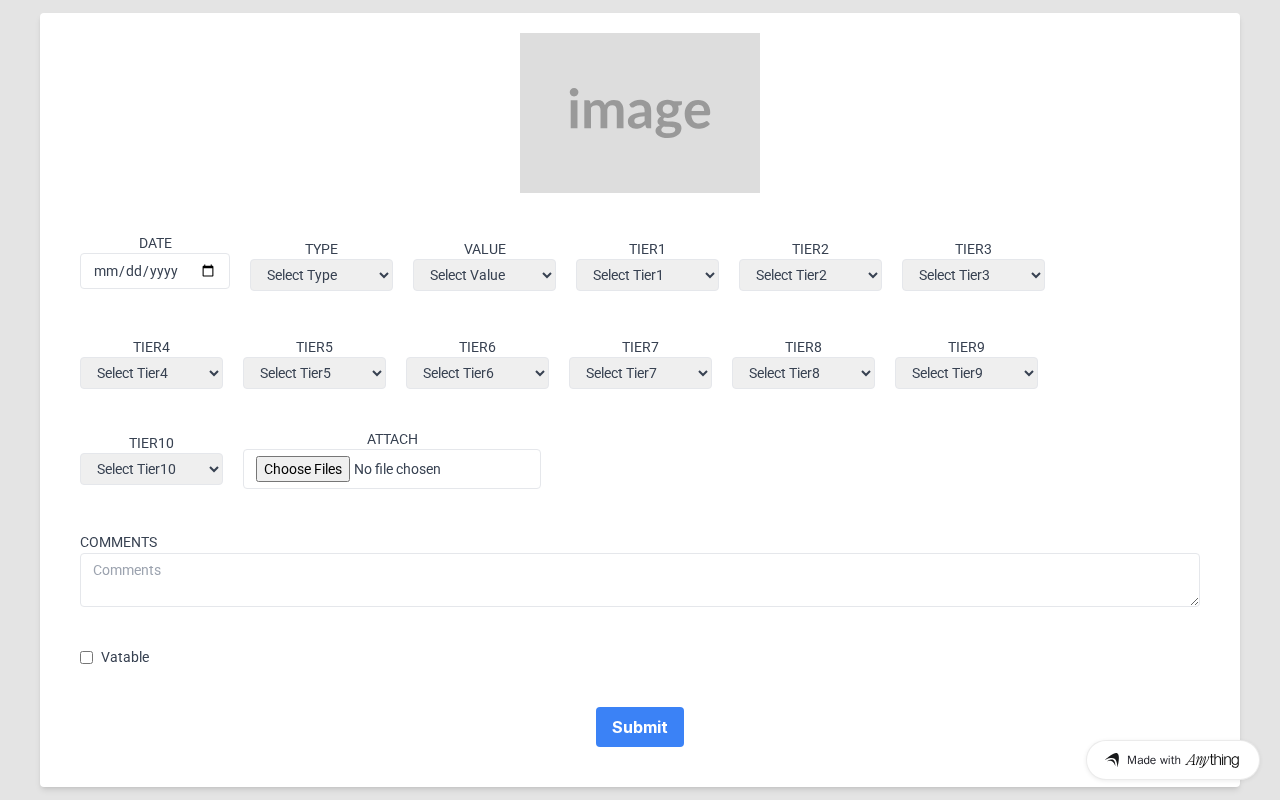The width and height of the screenshot is (1280, 800).
Task: Enable the Vatable checkbox
Action: click(87, 657)
